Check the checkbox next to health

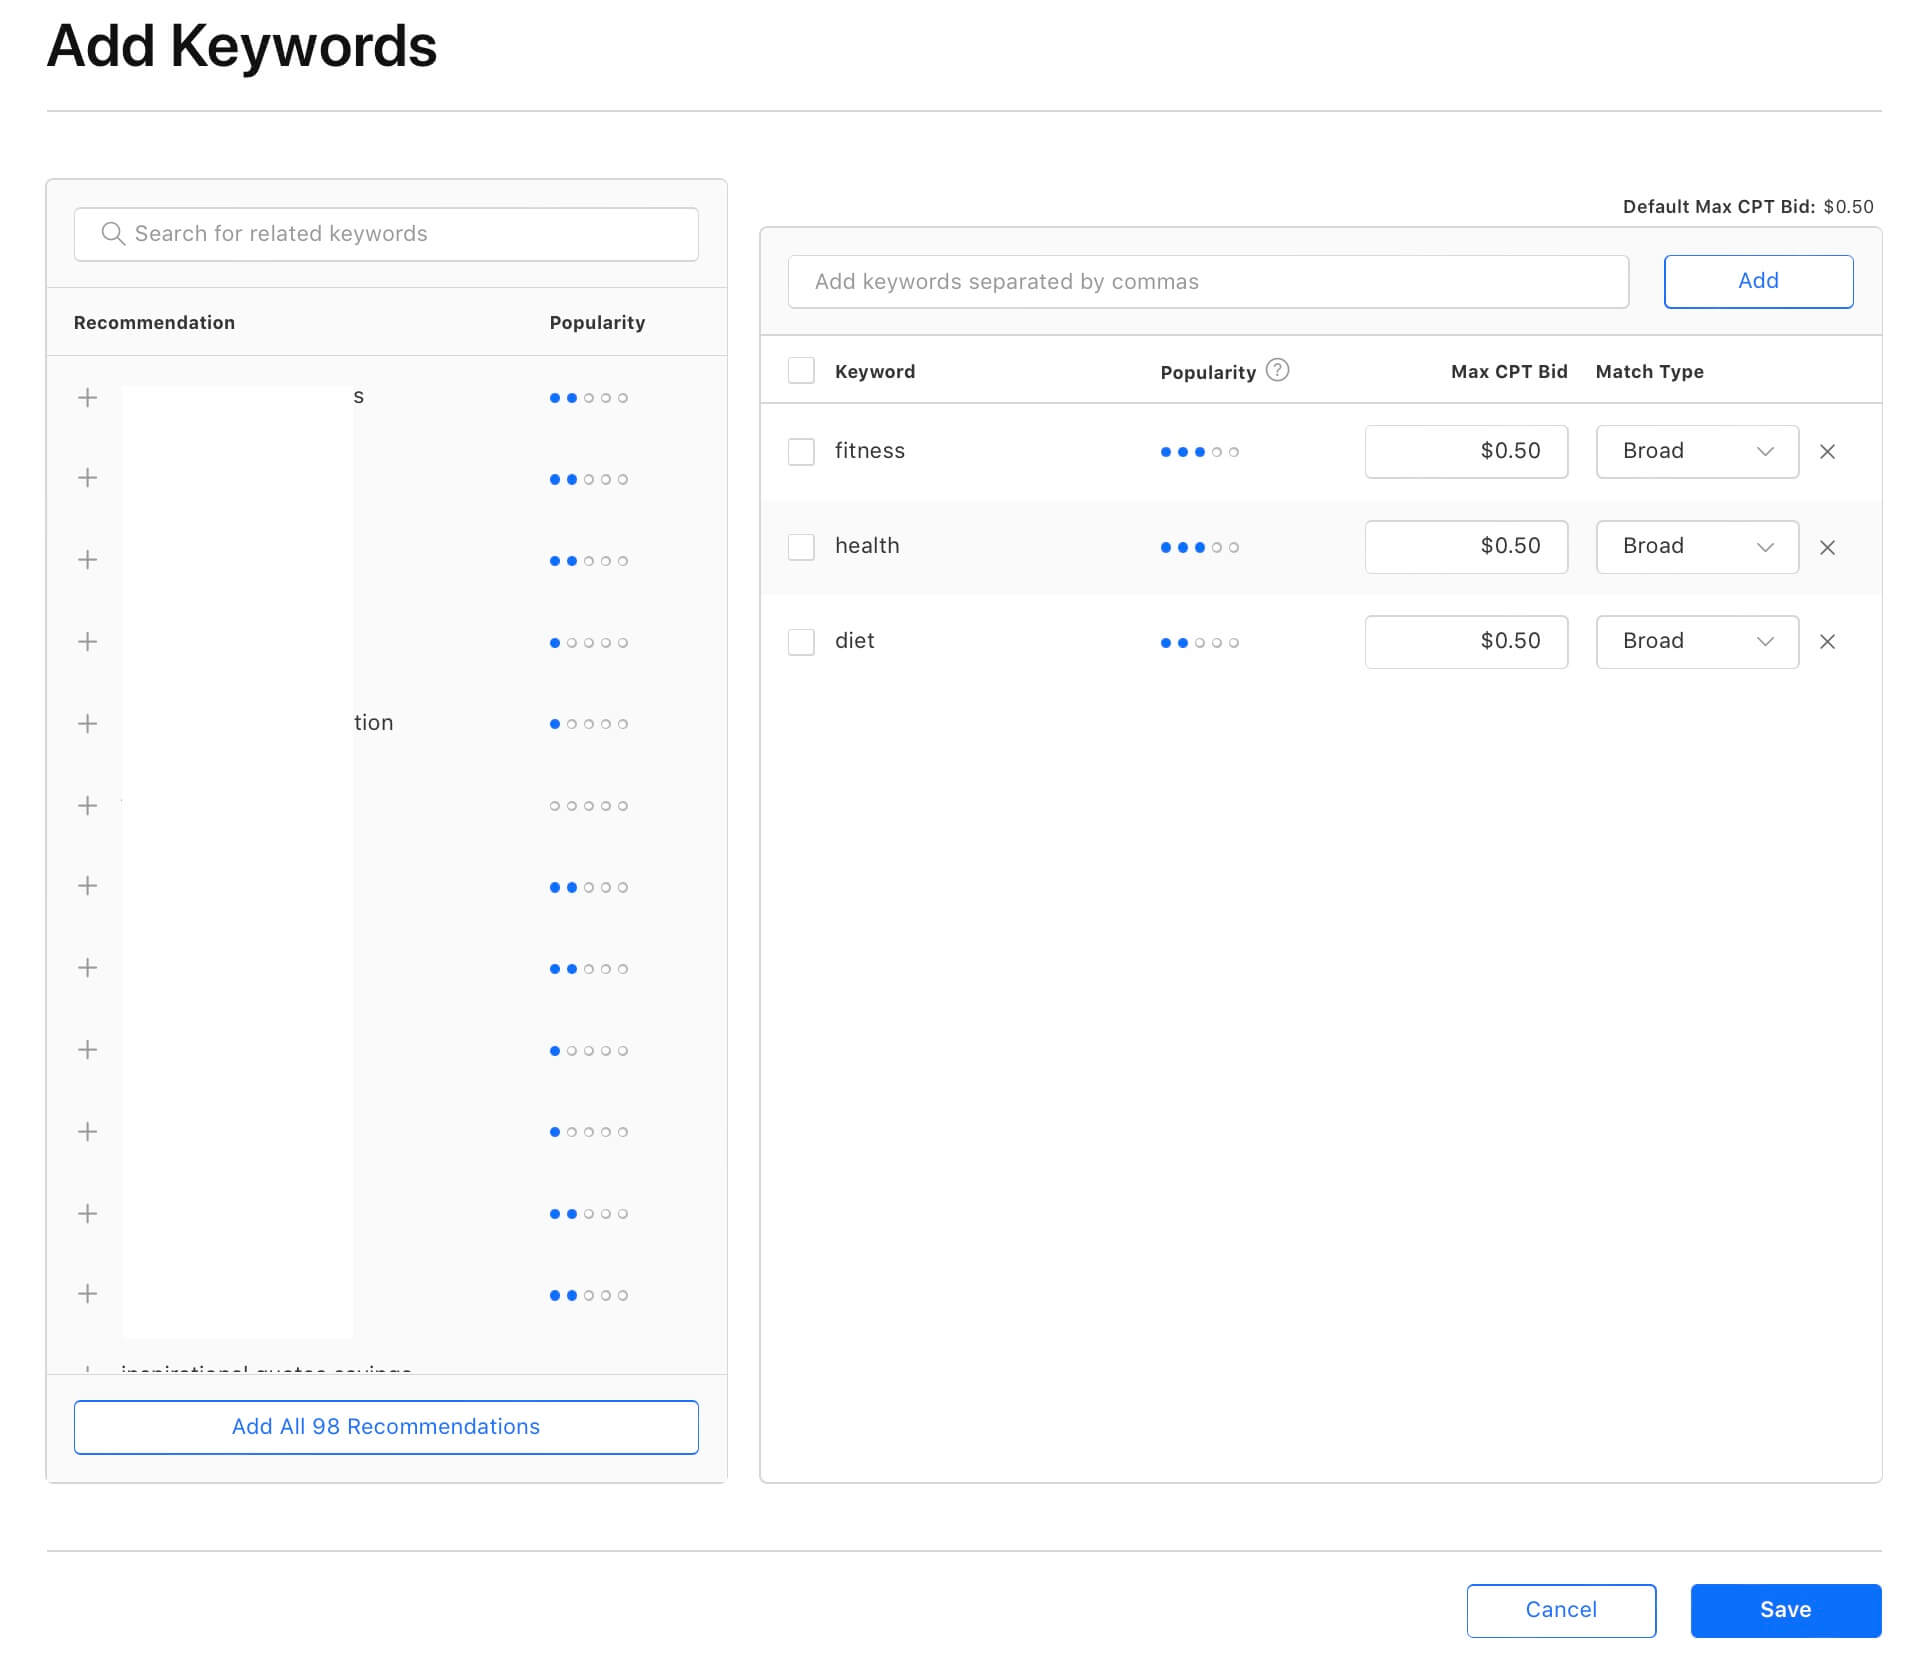pos(801,547)
